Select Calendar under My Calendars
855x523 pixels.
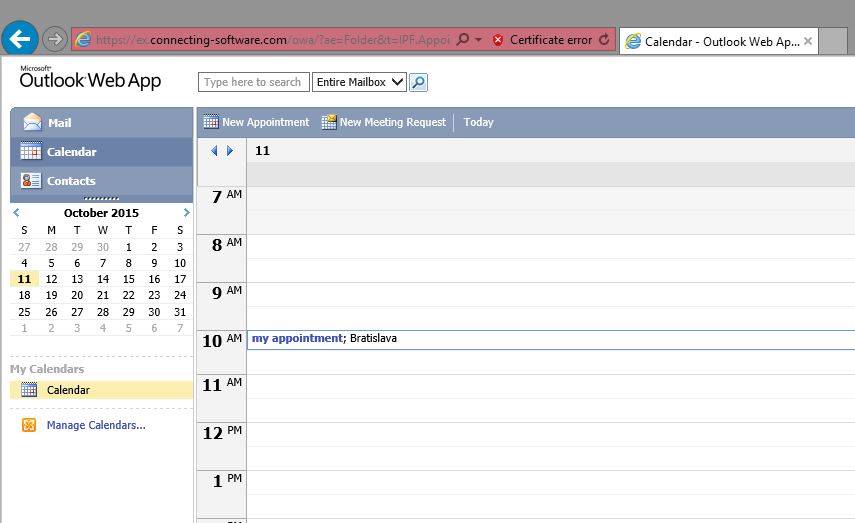point(101,390)
